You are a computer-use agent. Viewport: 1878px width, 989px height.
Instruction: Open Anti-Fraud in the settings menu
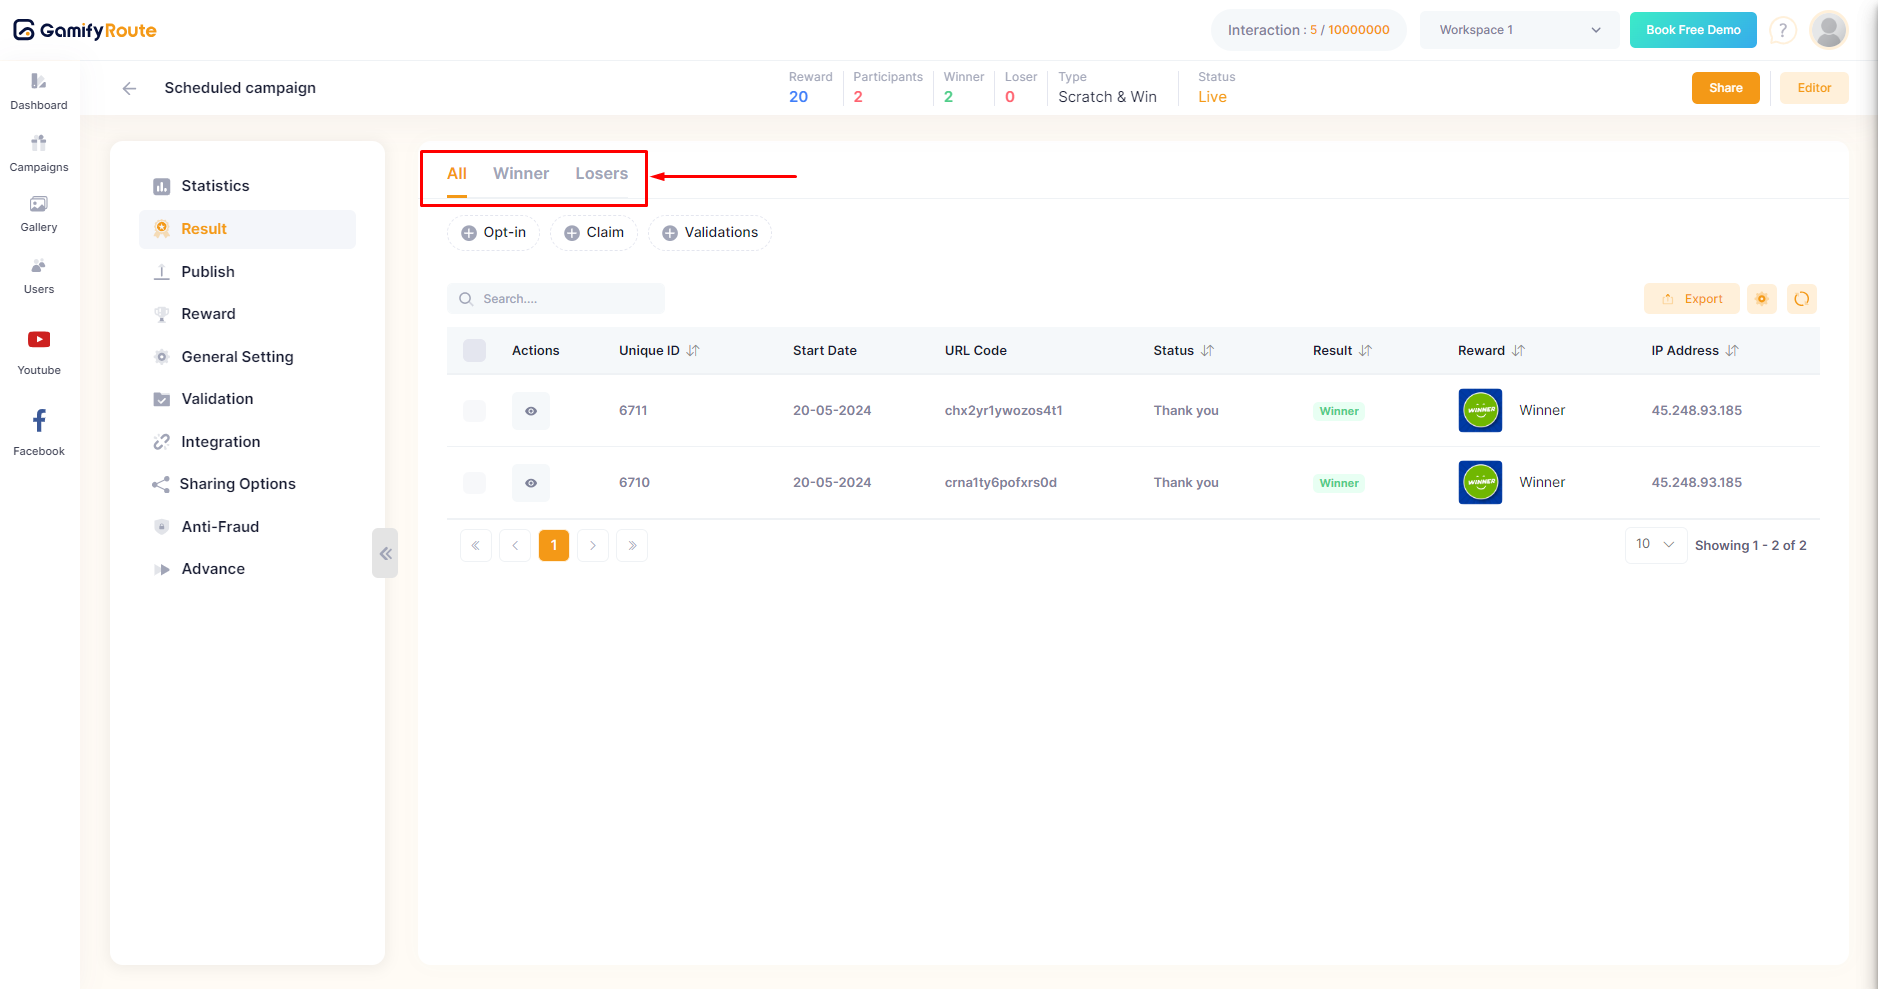click(x=220, y=527)
